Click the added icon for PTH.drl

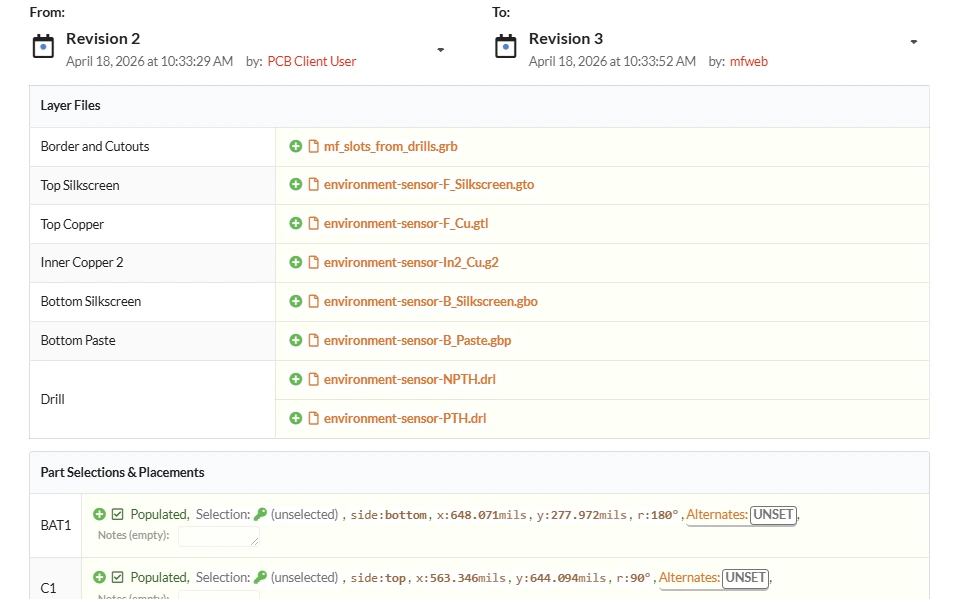(x=295, y=418)
